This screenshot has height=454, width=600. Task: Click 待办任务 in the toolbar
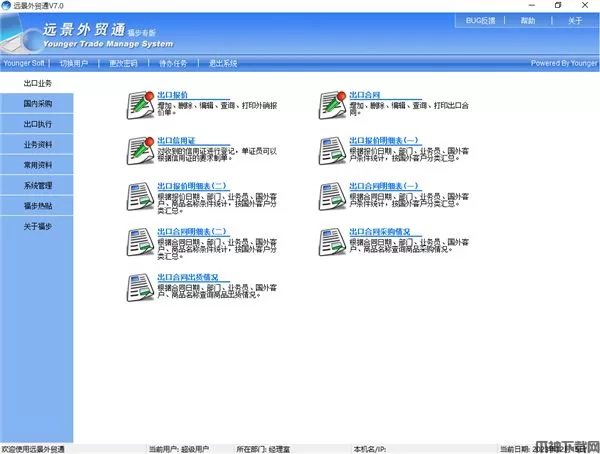pyautogui.click(x=173, y=63)
